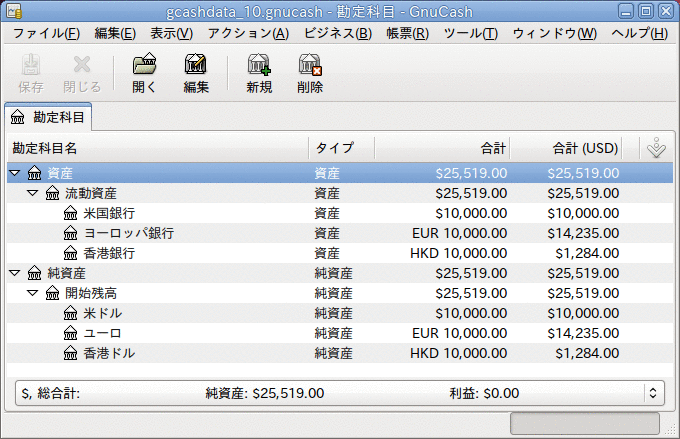Click the bank icon beside 資産 row

pos(35,173)
